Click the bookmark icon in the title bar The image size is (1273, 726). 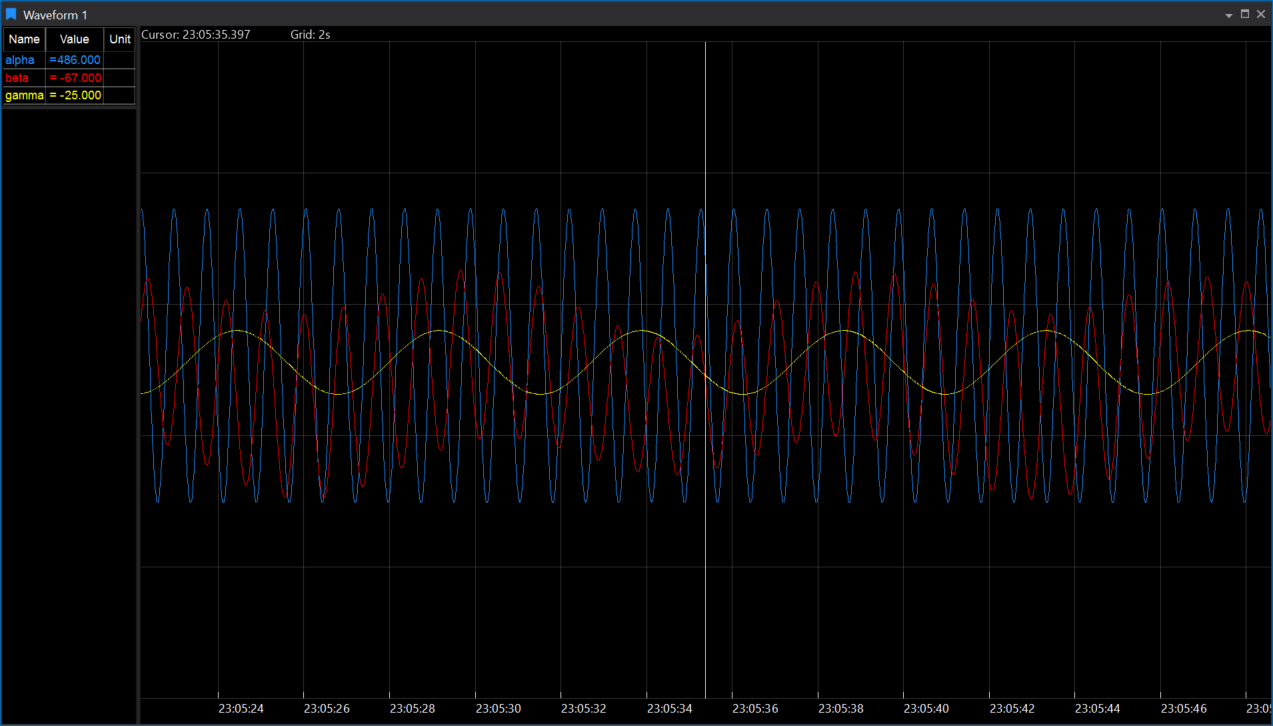[x=10, y=14]
